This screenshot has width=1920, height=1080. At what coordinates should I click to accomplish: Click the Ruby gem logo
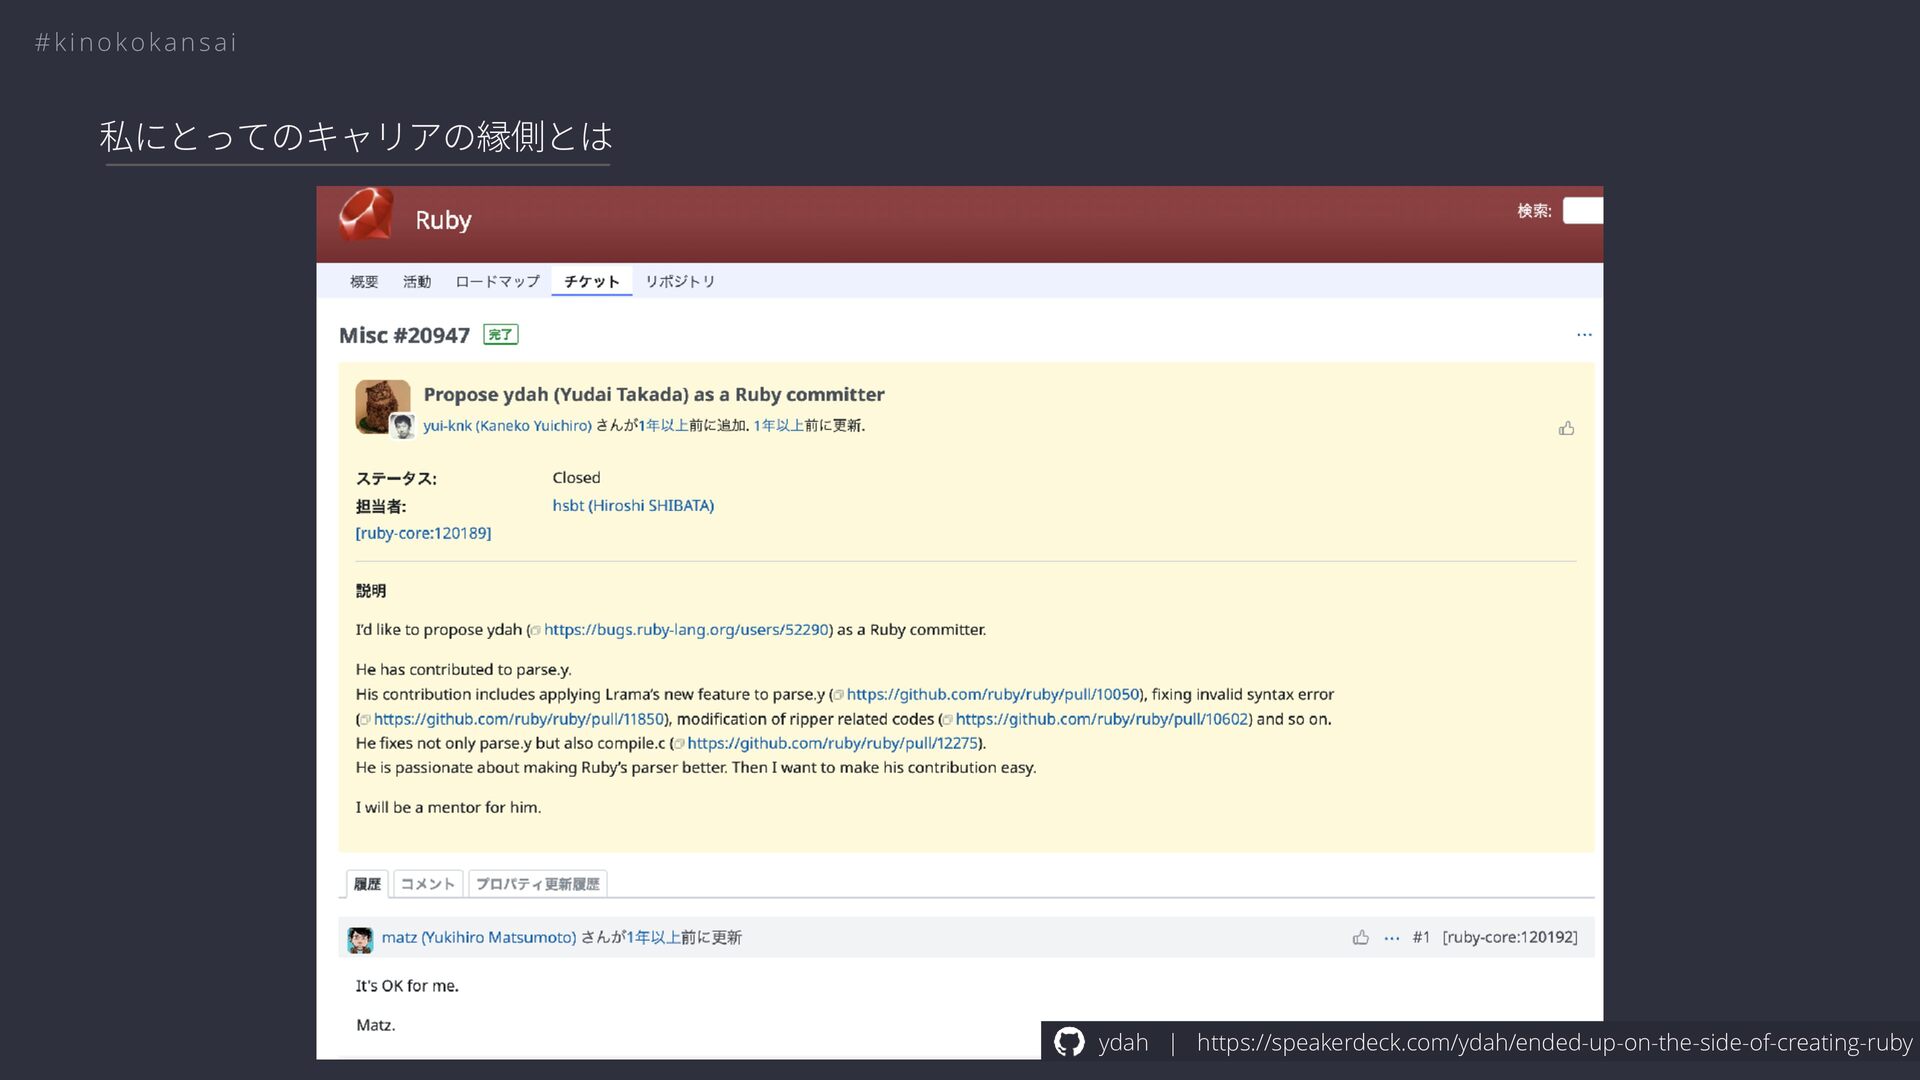pos(366,214)
